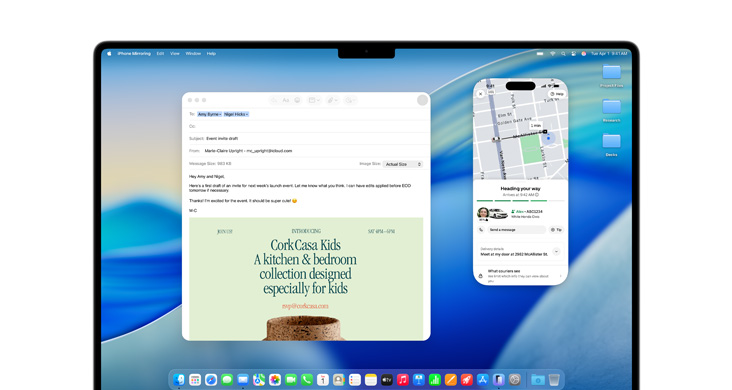Open the Phone app in Dock
The width and height of the screenshot is (732, 390).
pos(307,380)
